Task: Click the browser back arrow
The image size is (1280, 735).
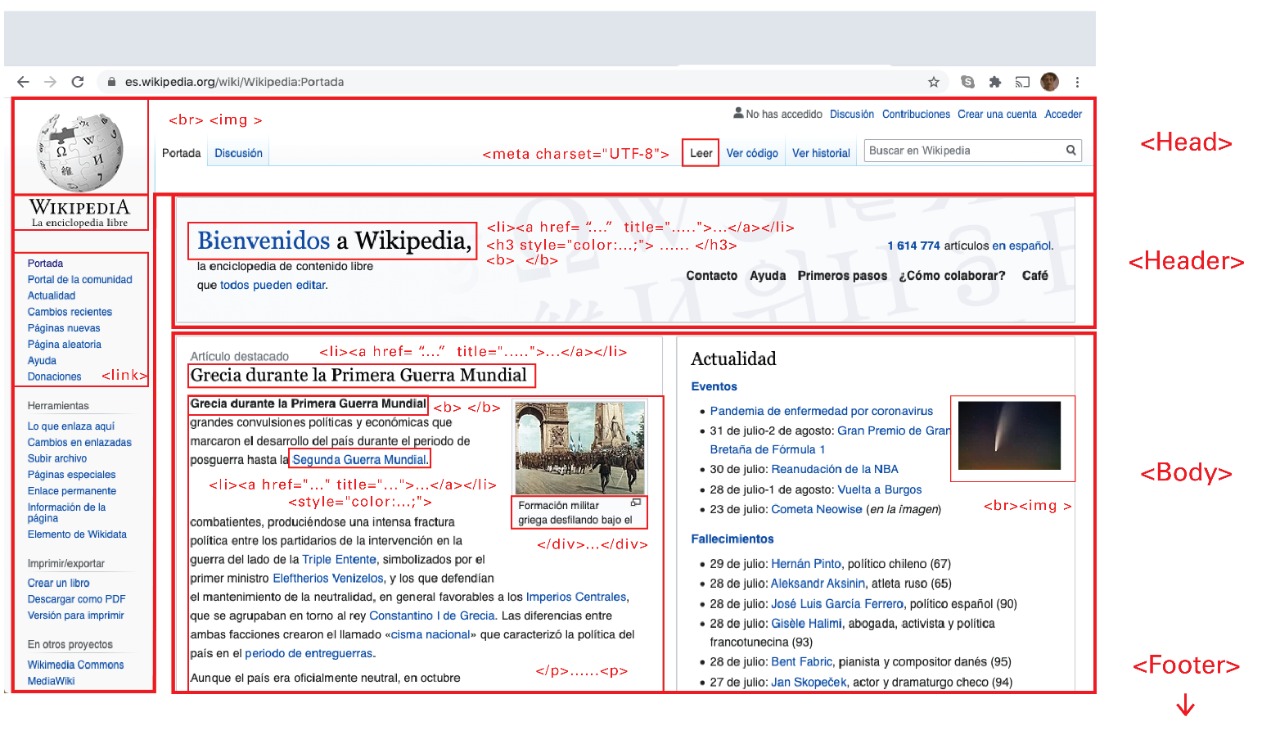Action: (23, 82)
